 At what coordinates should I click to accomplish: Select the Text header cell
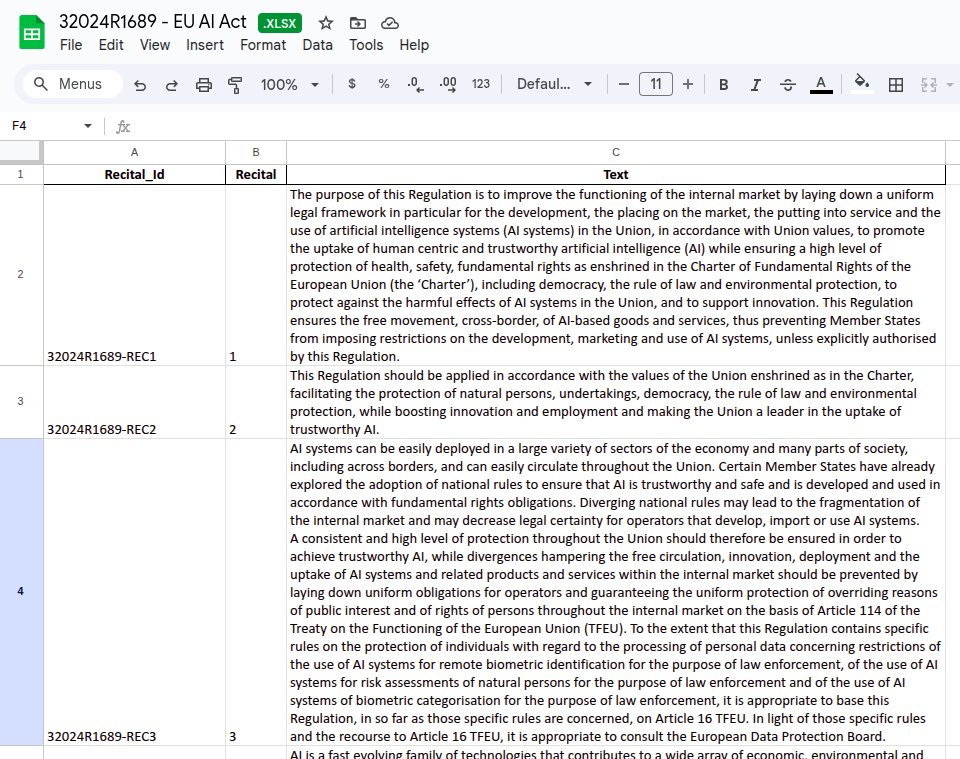click(616, 174)
